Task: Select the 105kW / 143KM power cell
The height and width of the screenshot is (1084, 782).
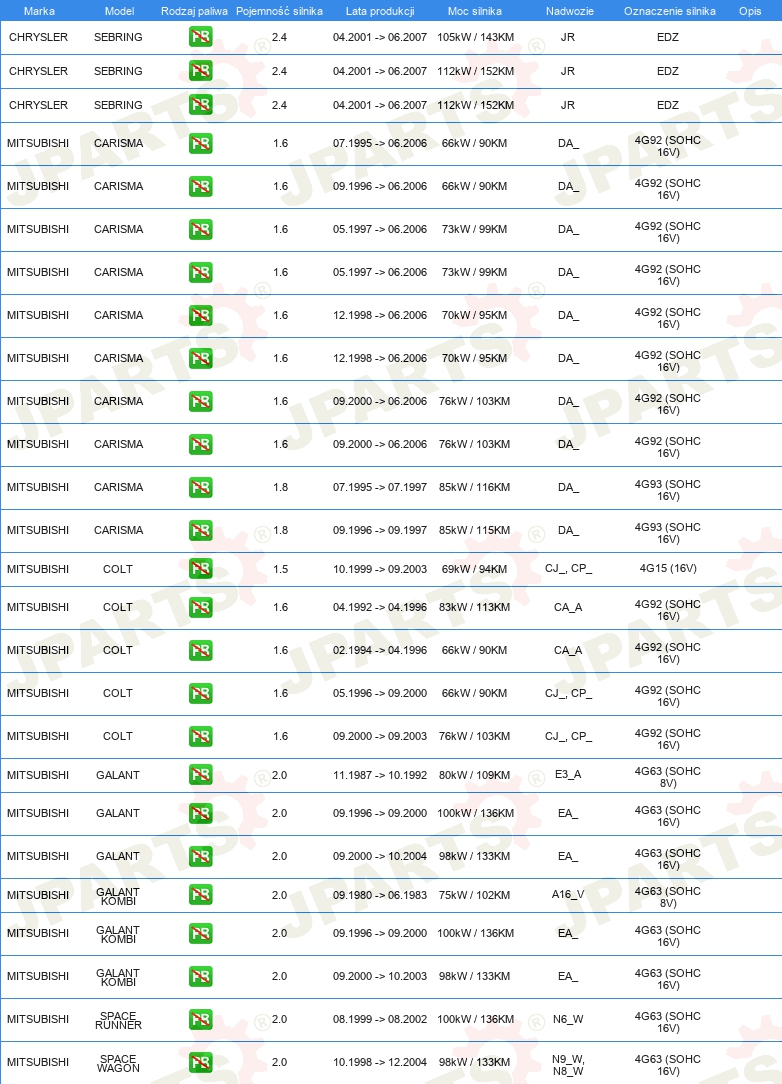Action: (x=476, y=37)
